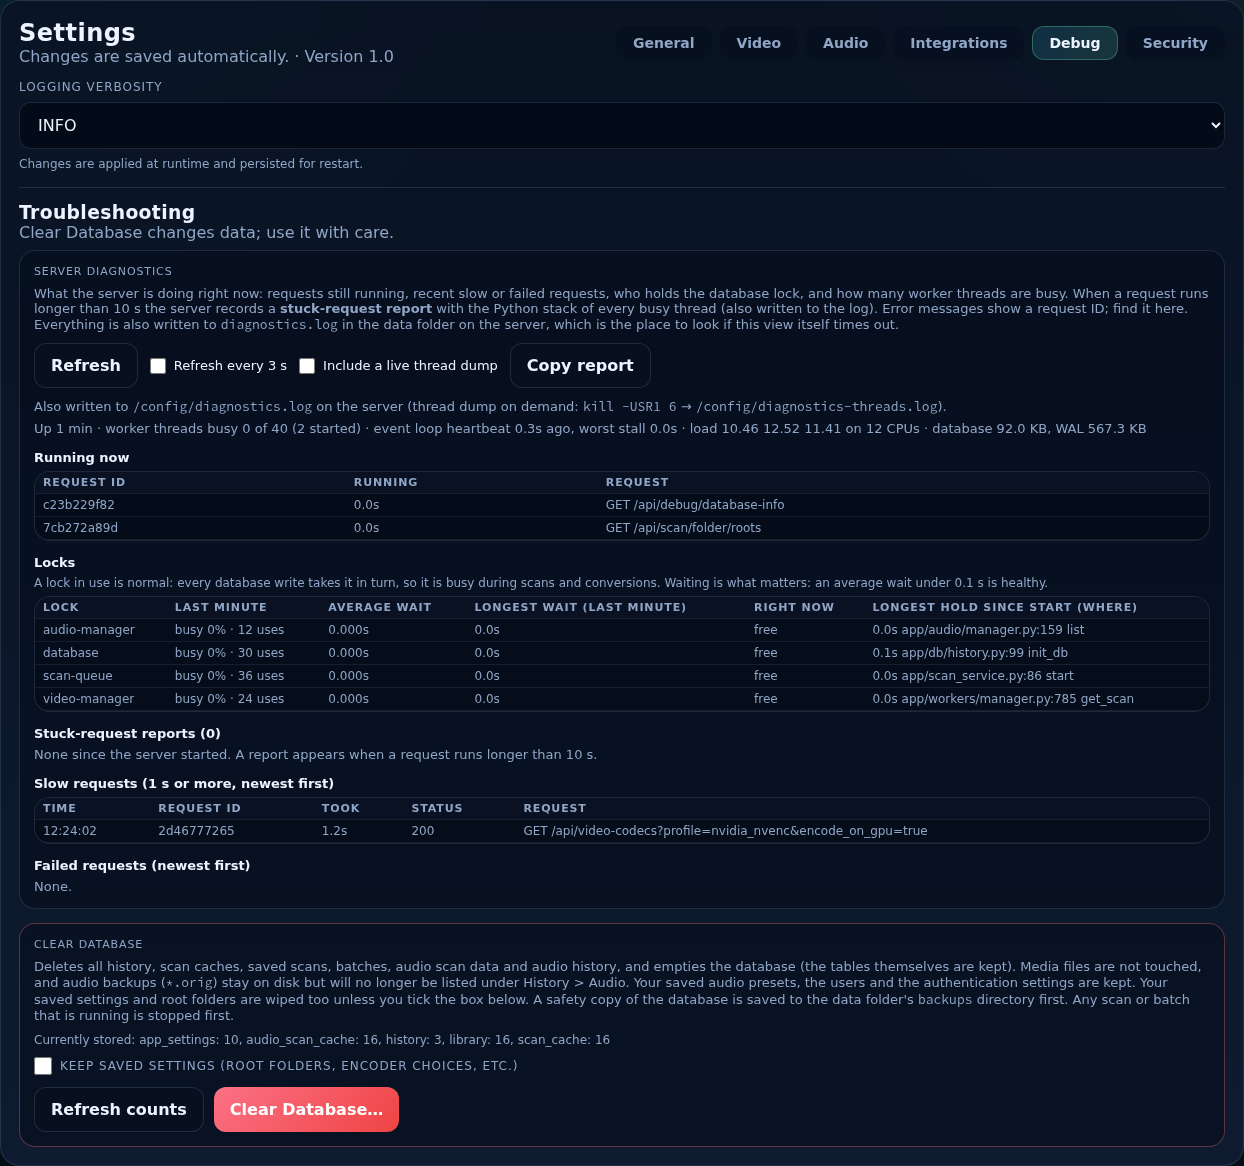Click the Refresh diagnostics button

click(86, 365)
